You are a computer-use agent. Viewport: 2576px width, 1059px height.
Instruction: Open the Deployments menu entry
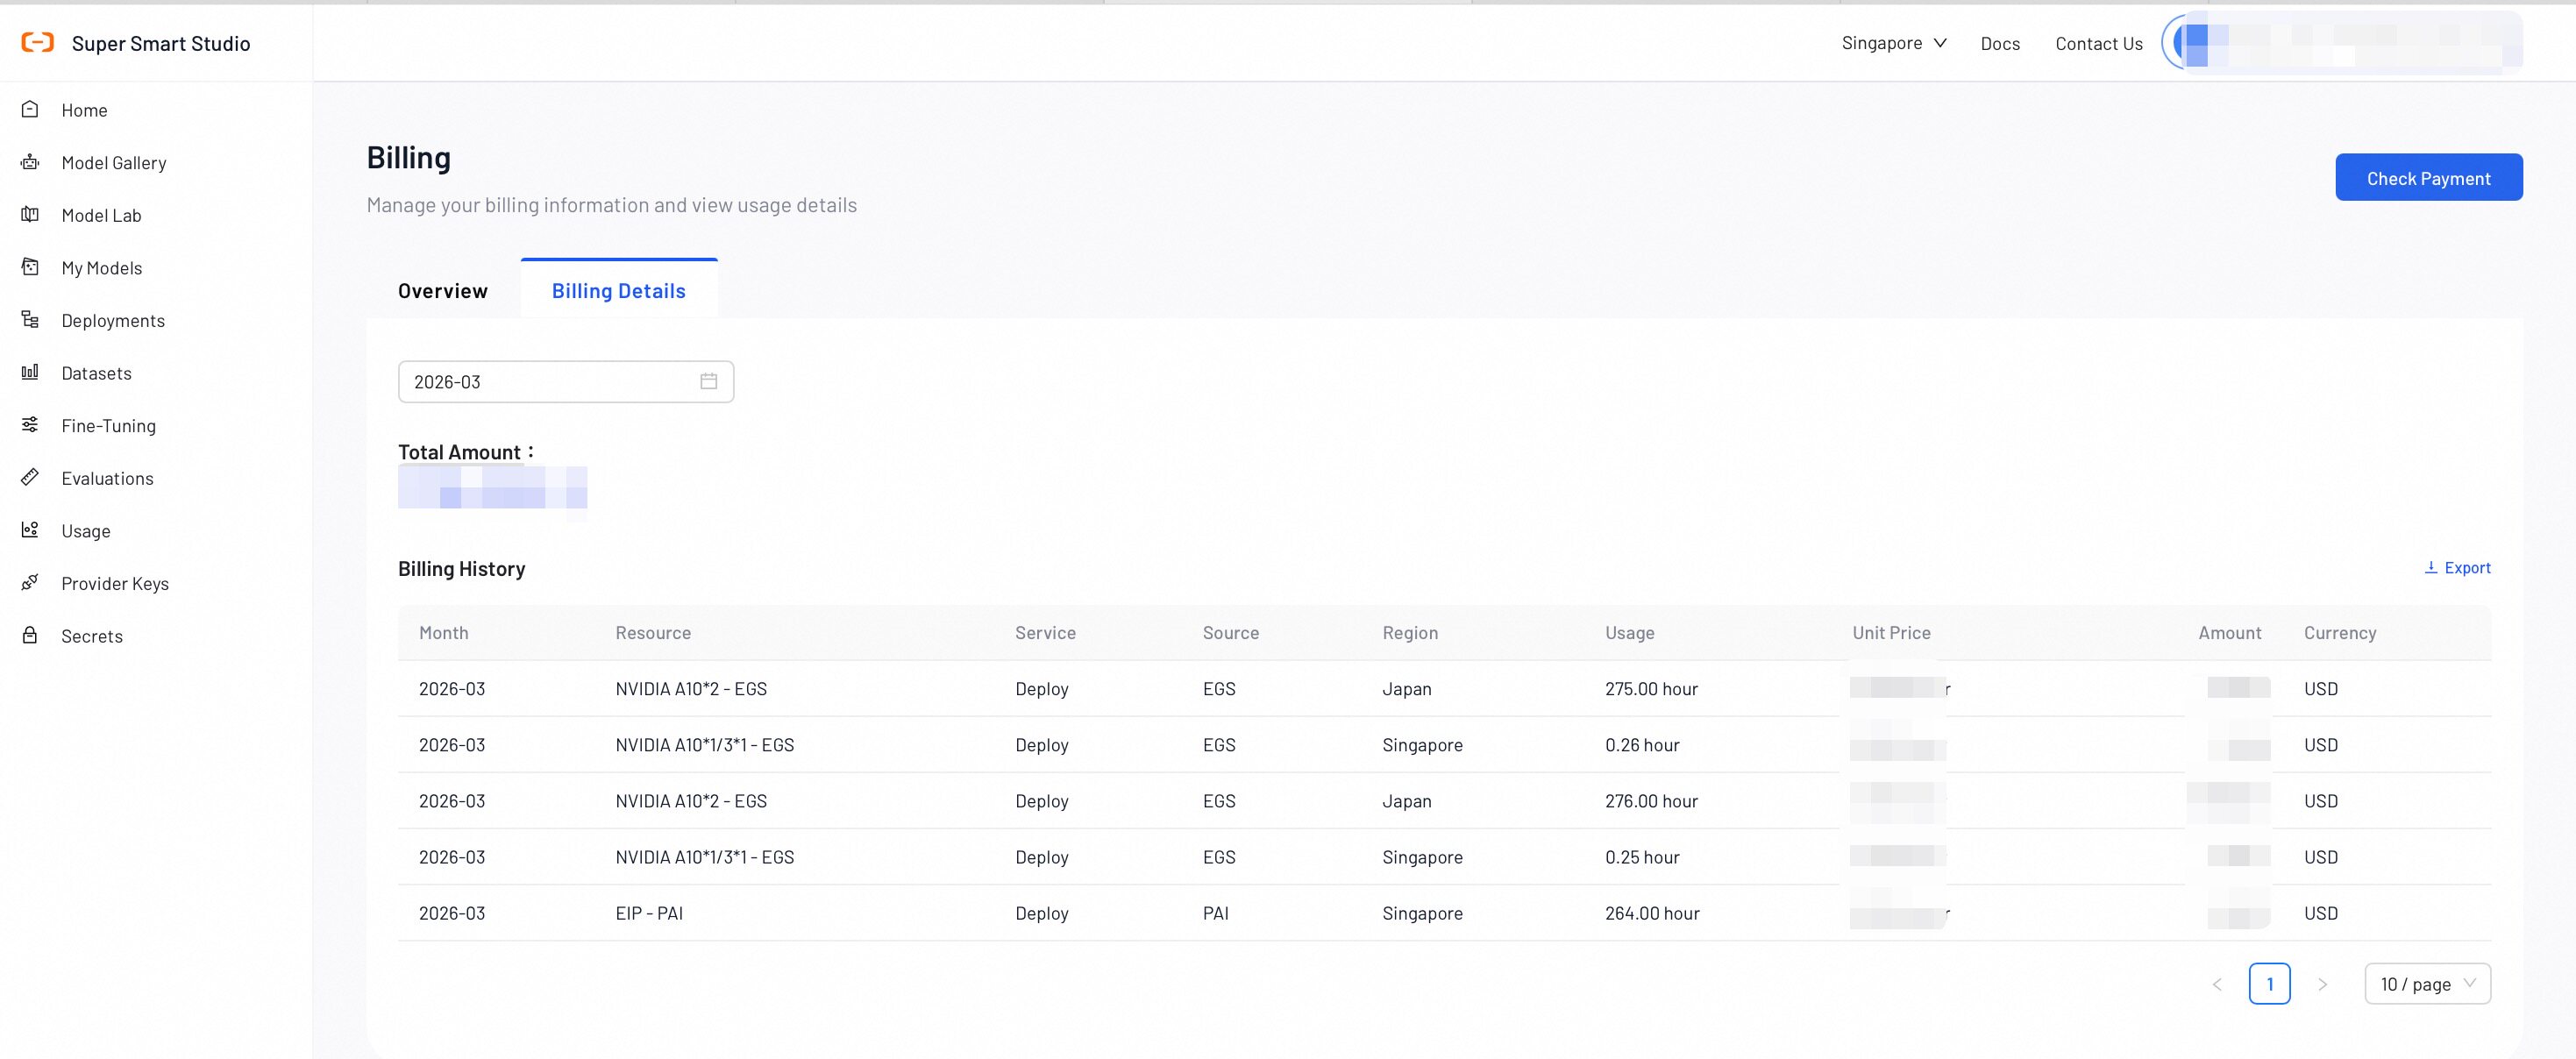click(113, 320)
